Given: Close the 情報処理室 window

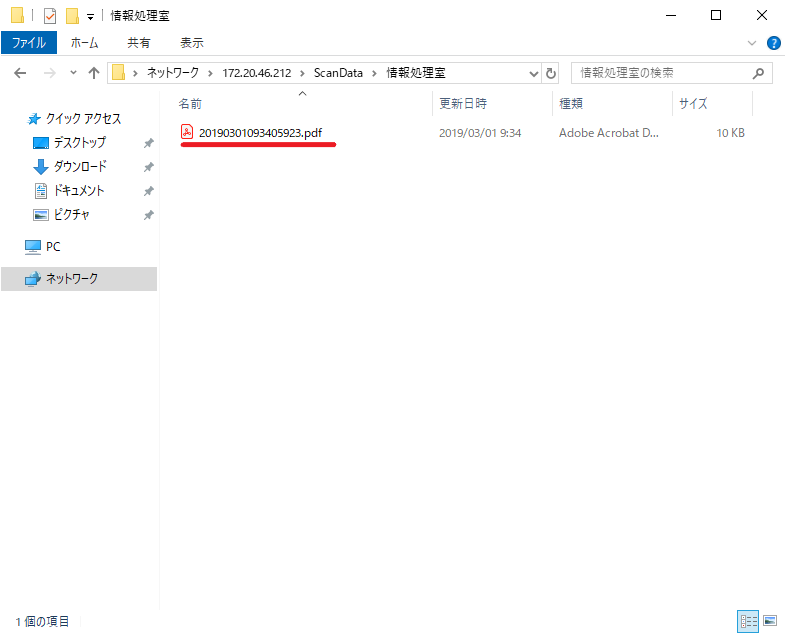Looking at the screenshot, I should pos(762,16).
